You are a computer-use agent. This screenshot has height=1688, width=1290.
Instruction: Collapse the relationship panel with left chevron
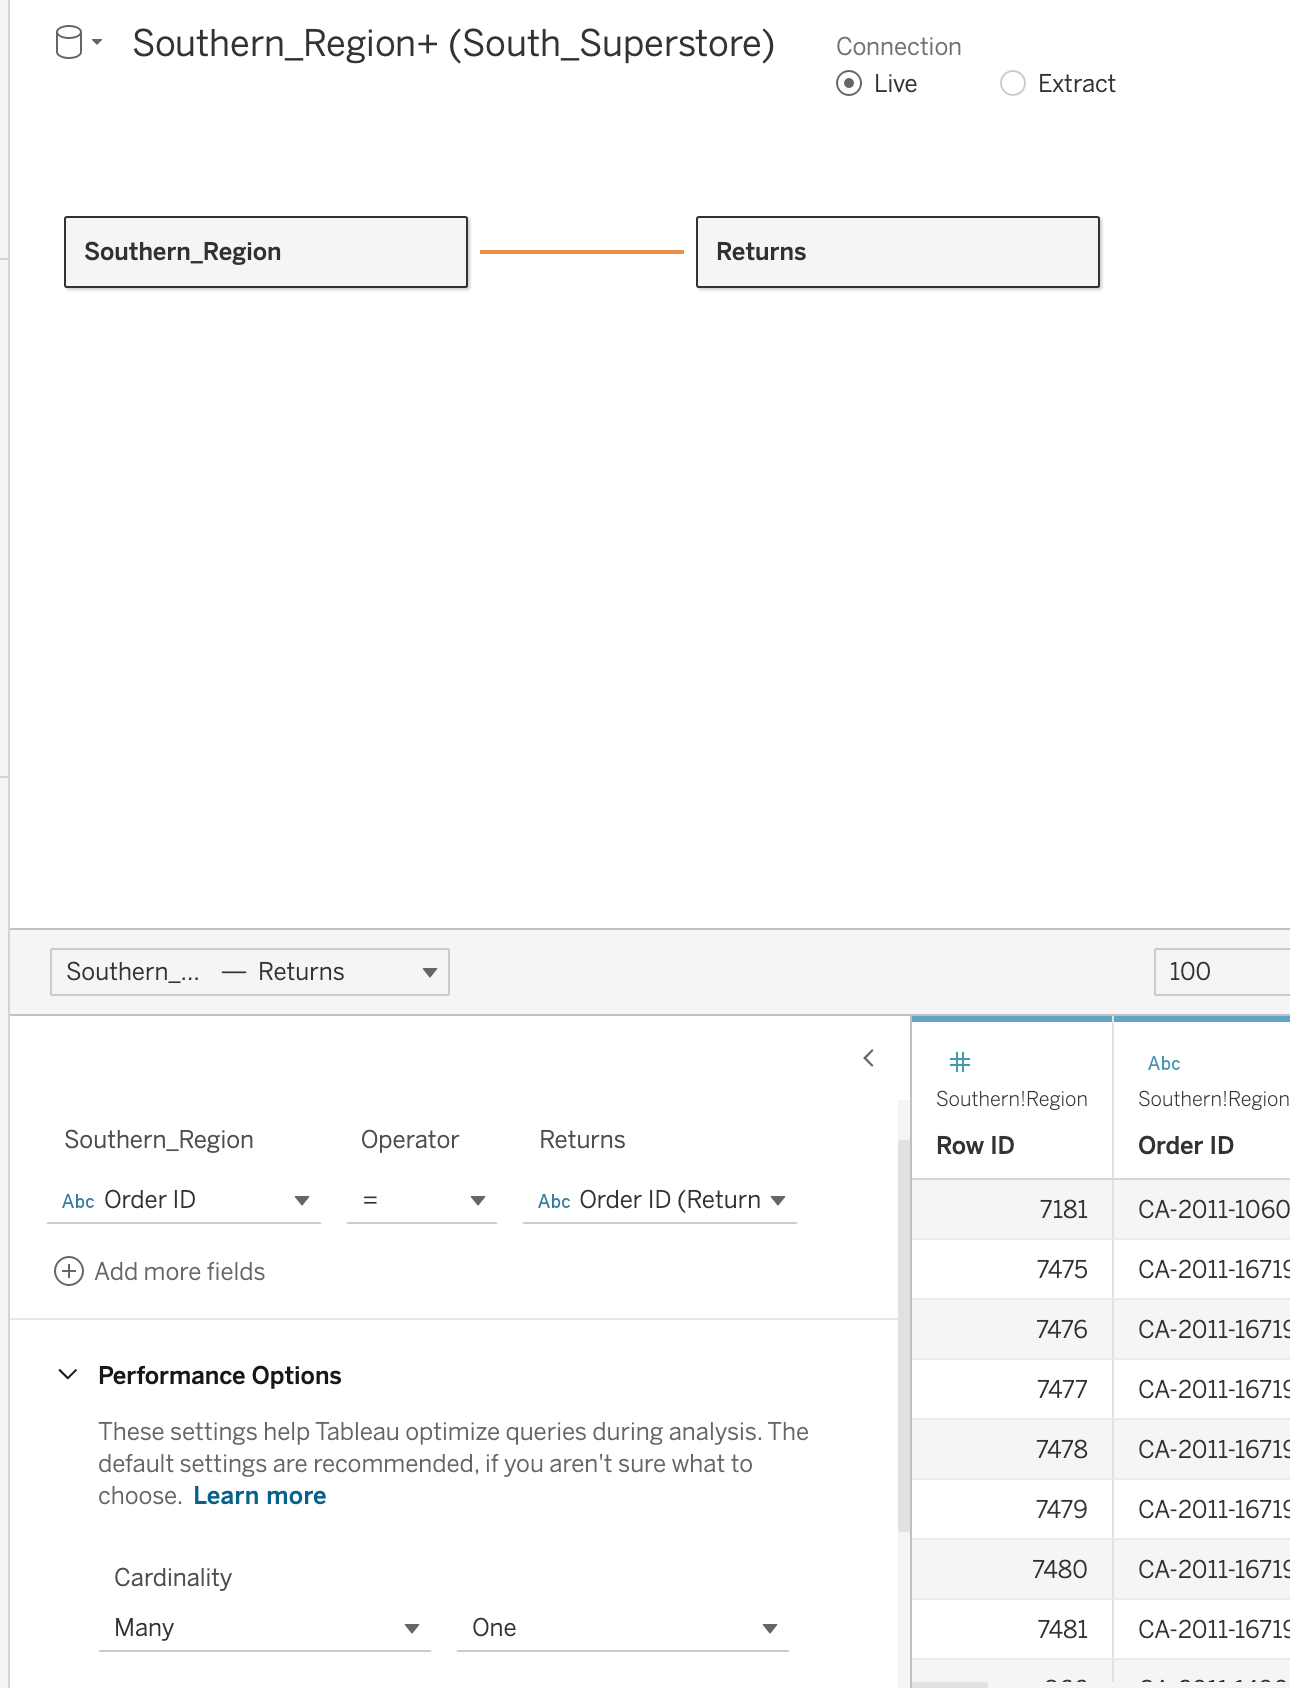(869, 1058)
